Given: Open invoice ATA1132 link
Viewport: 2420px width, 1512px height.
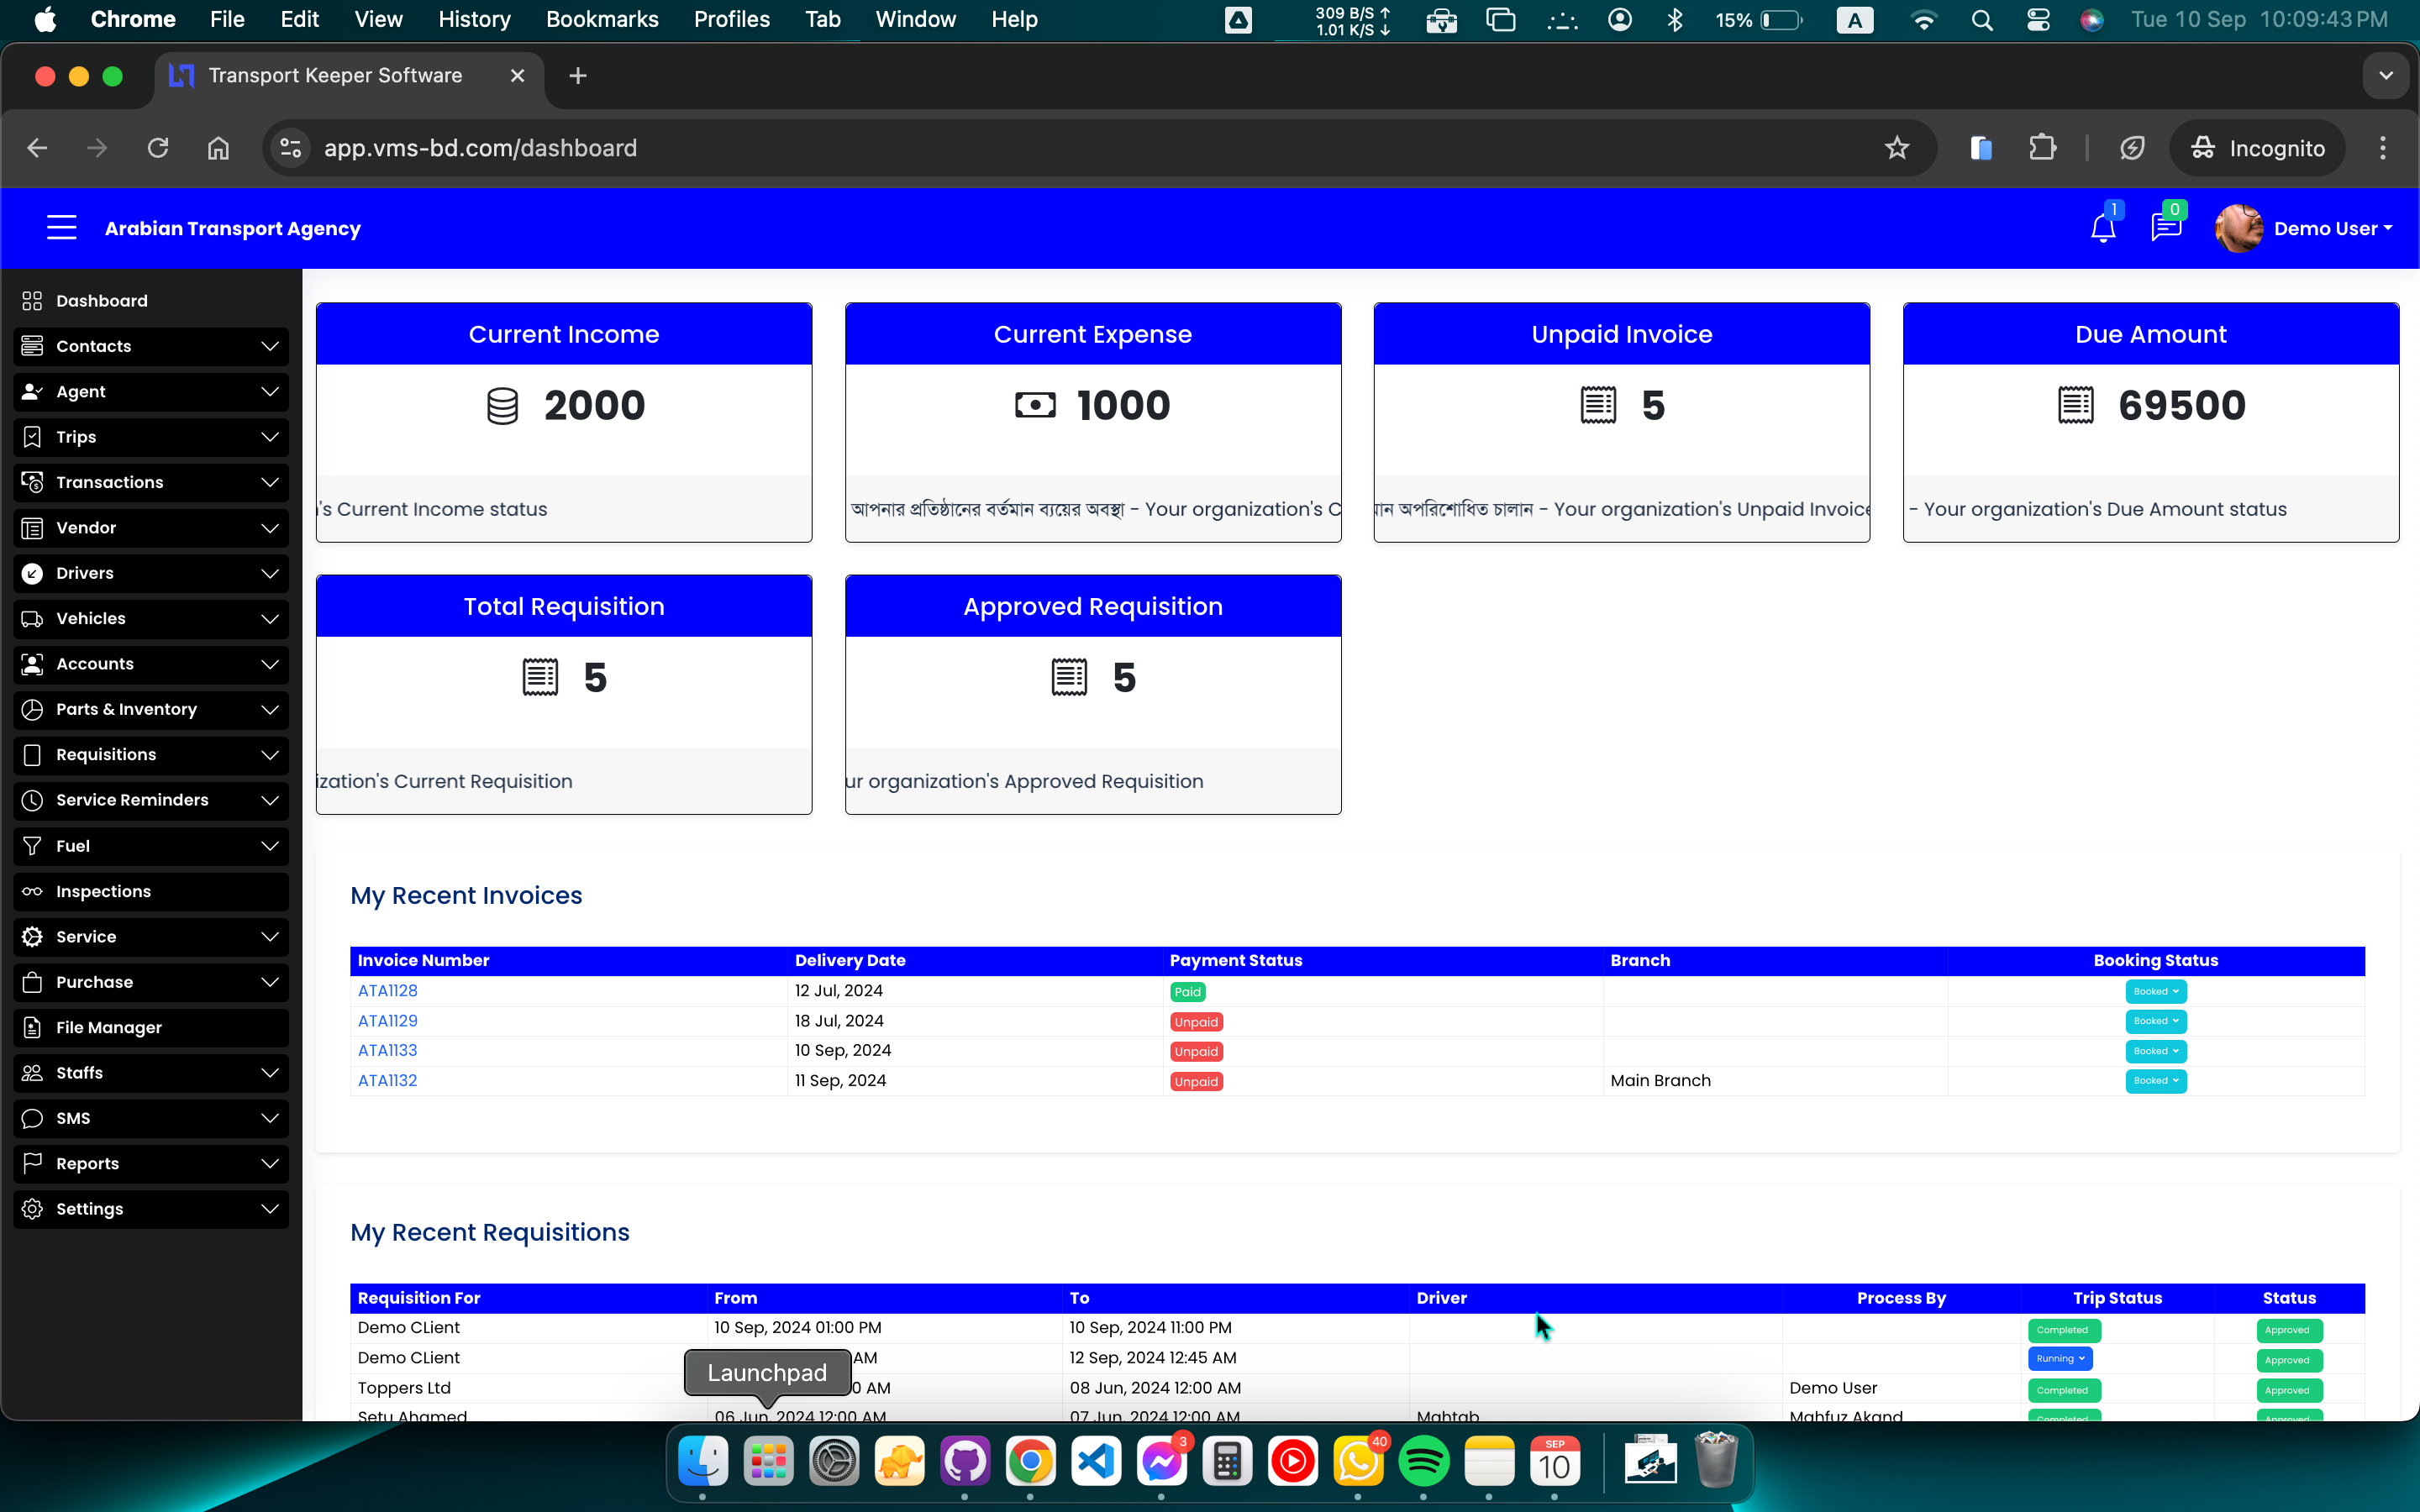Looking at the screenshot, I should click(388, 1080).
